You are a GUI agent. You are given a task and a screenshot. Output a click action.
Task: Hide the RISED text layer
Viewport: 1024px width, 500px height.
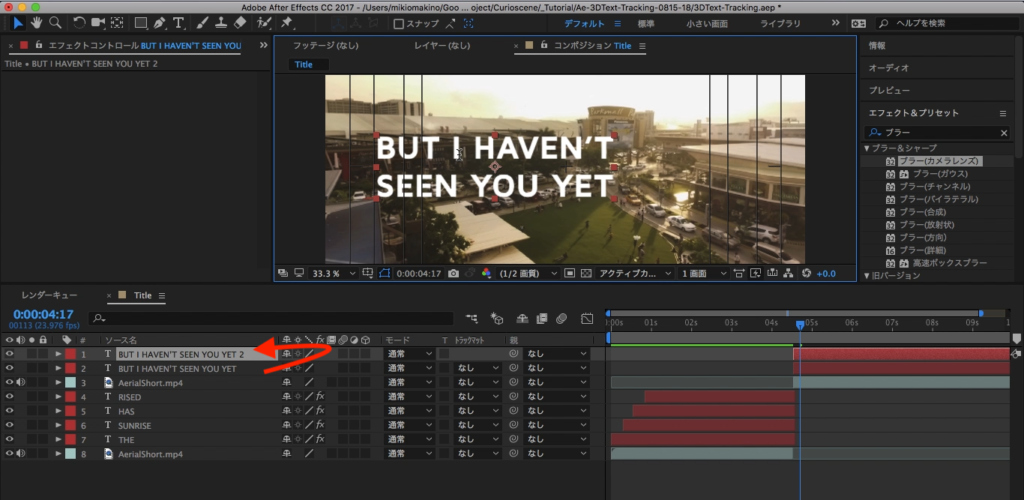[x=10, y=397]
